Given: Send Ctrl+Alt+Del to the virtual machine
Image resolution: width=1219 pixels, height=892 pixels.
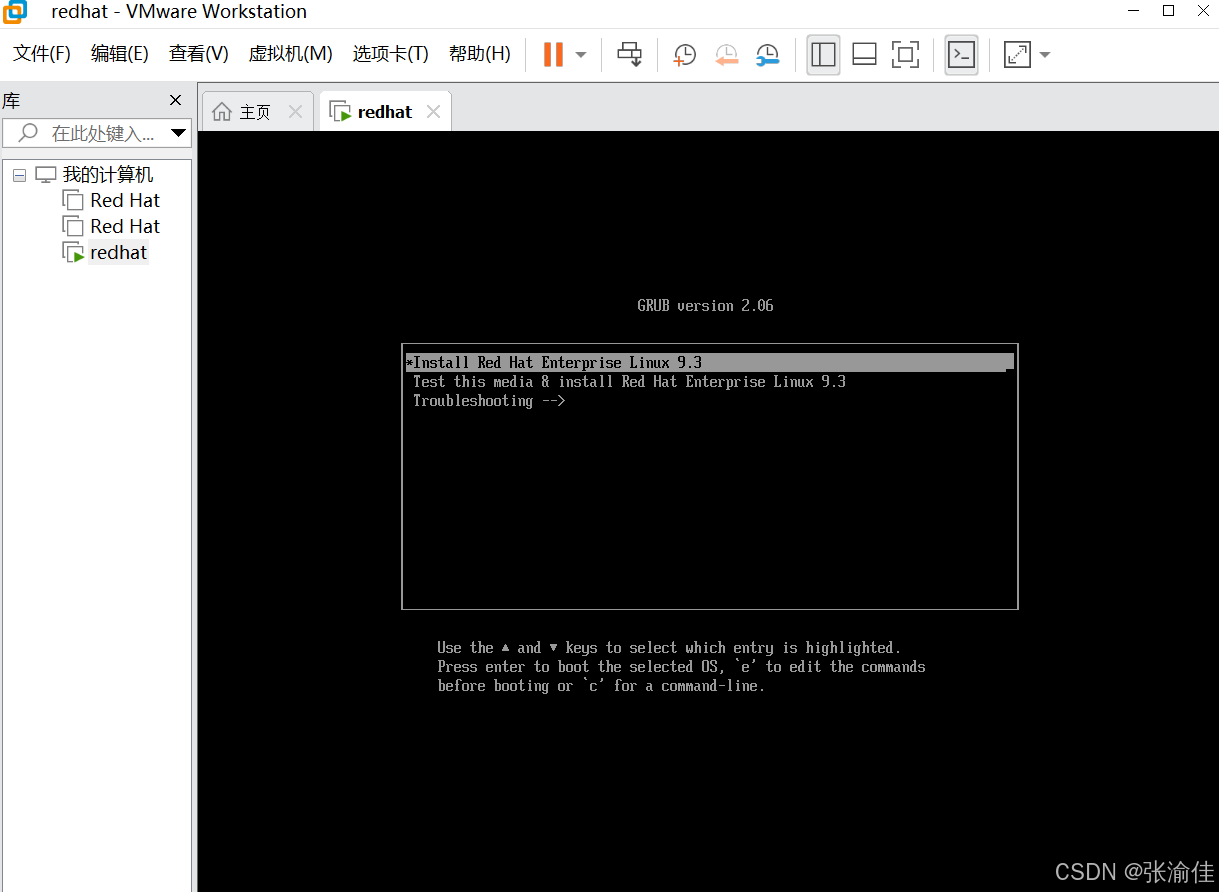Looking at the screenshot, I should pos(630,54).
